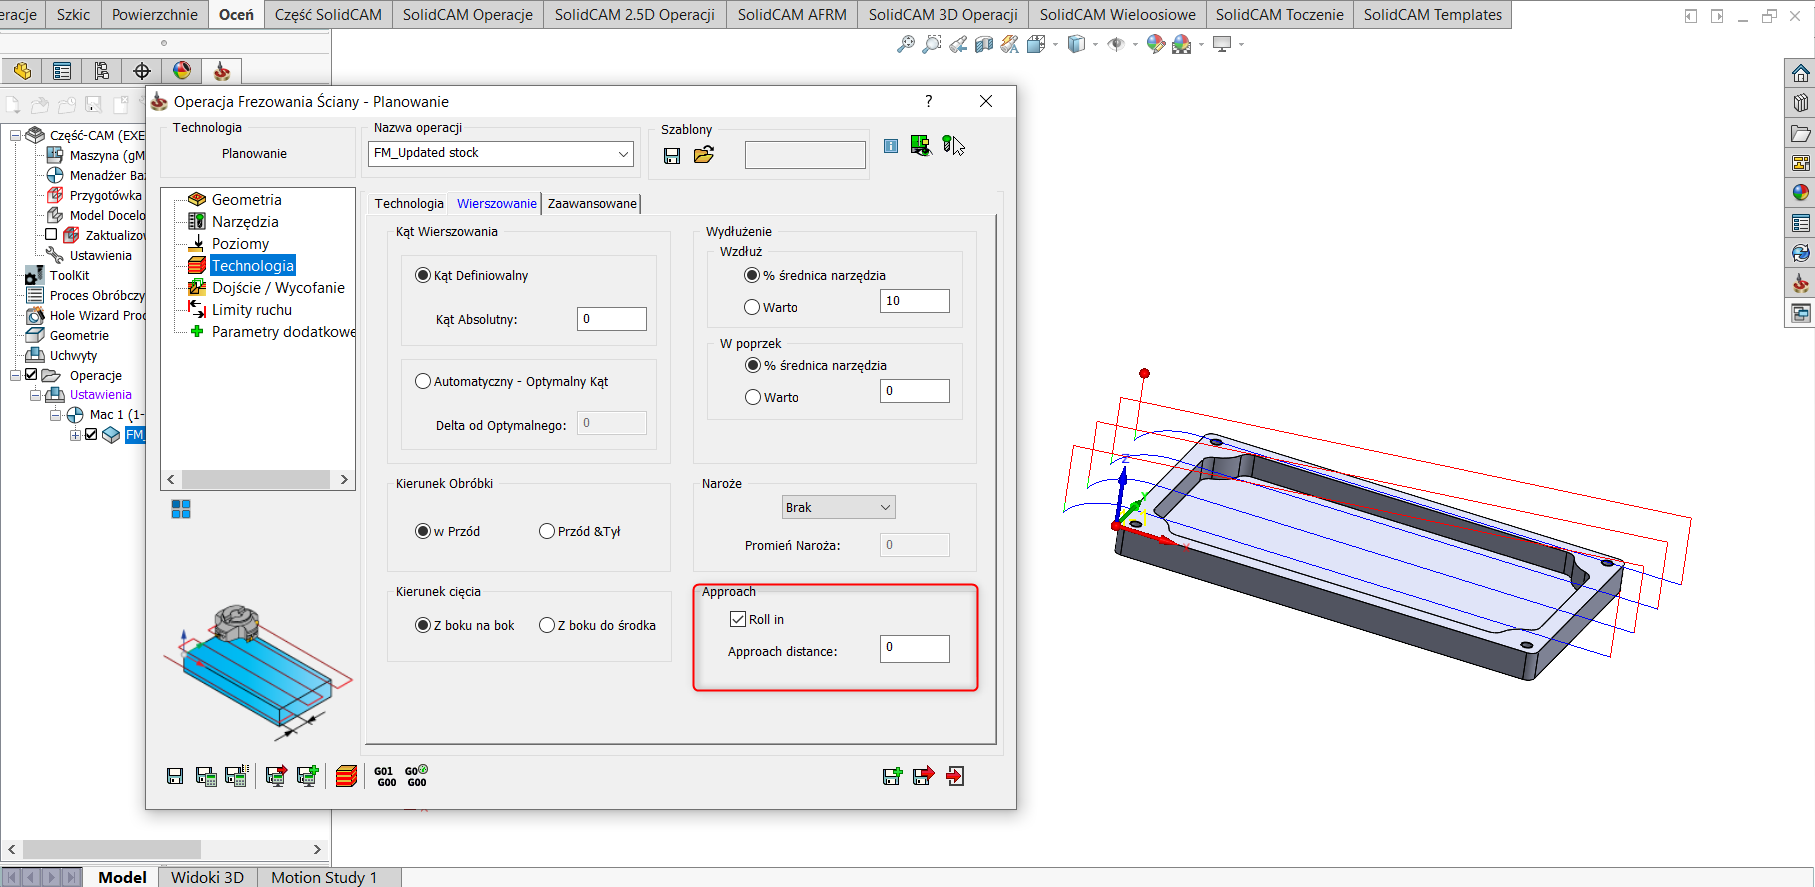Click save template floppy icon under Szablony
The width and height of the screenshot is (1815, 887).
[x=672, y=155]
